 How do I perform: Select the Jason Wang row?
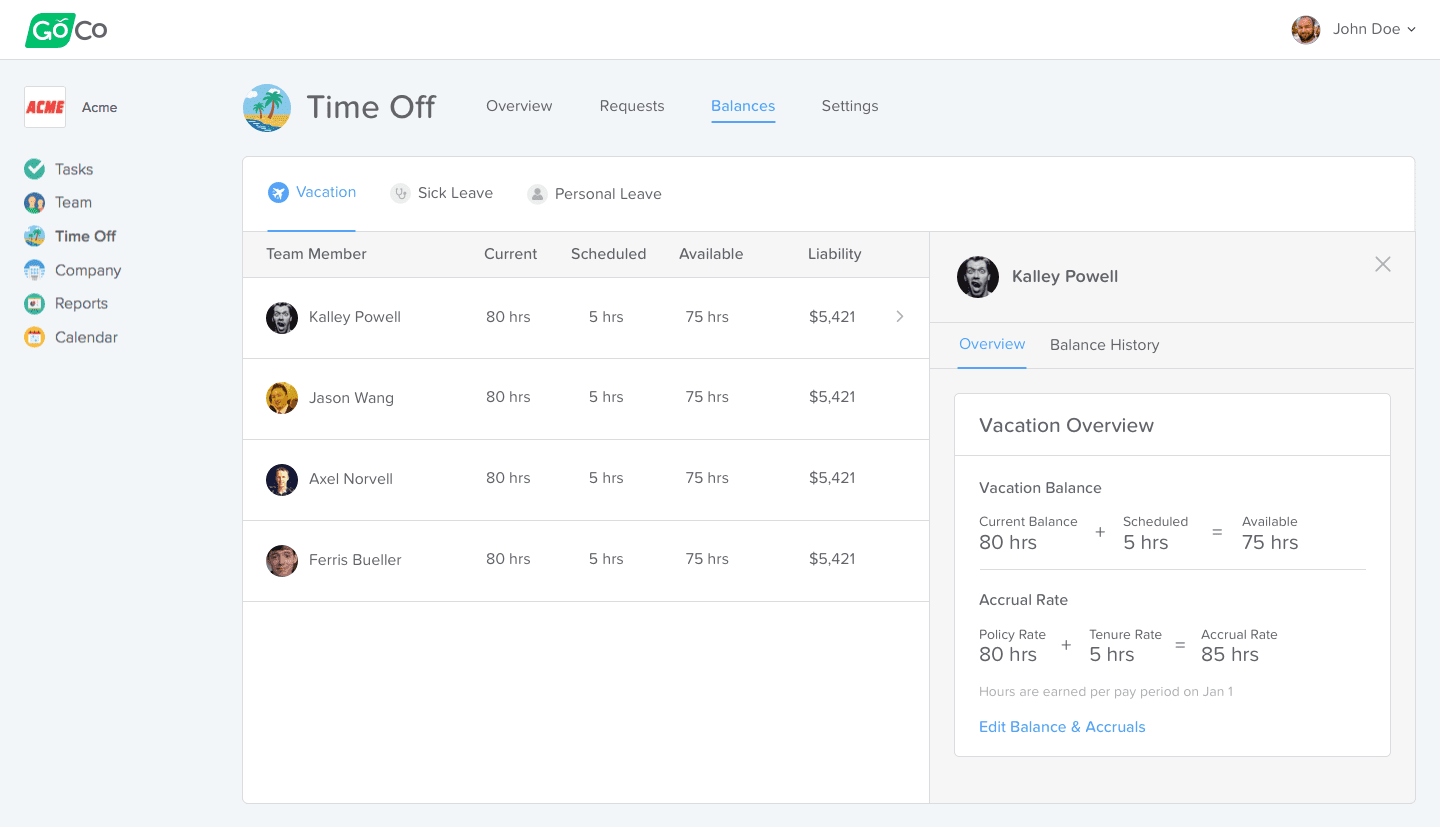click(586, 399)
